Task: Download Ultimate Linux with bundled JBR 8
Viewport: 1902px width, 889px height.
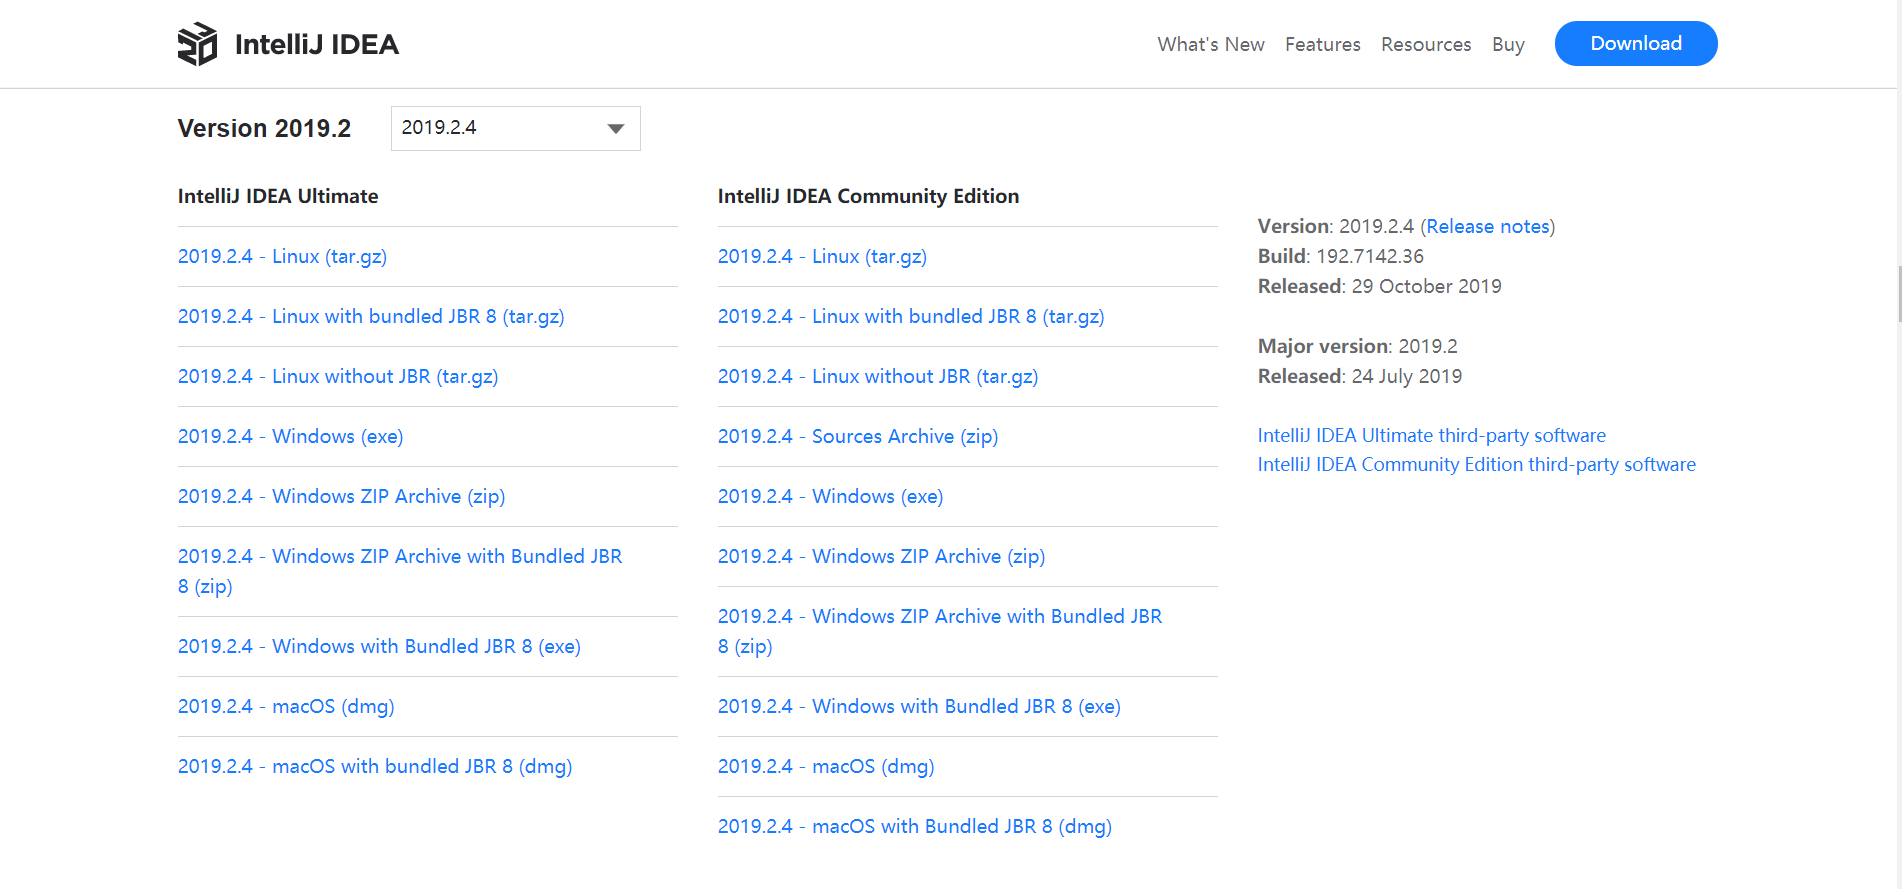Action: point(371,316)
